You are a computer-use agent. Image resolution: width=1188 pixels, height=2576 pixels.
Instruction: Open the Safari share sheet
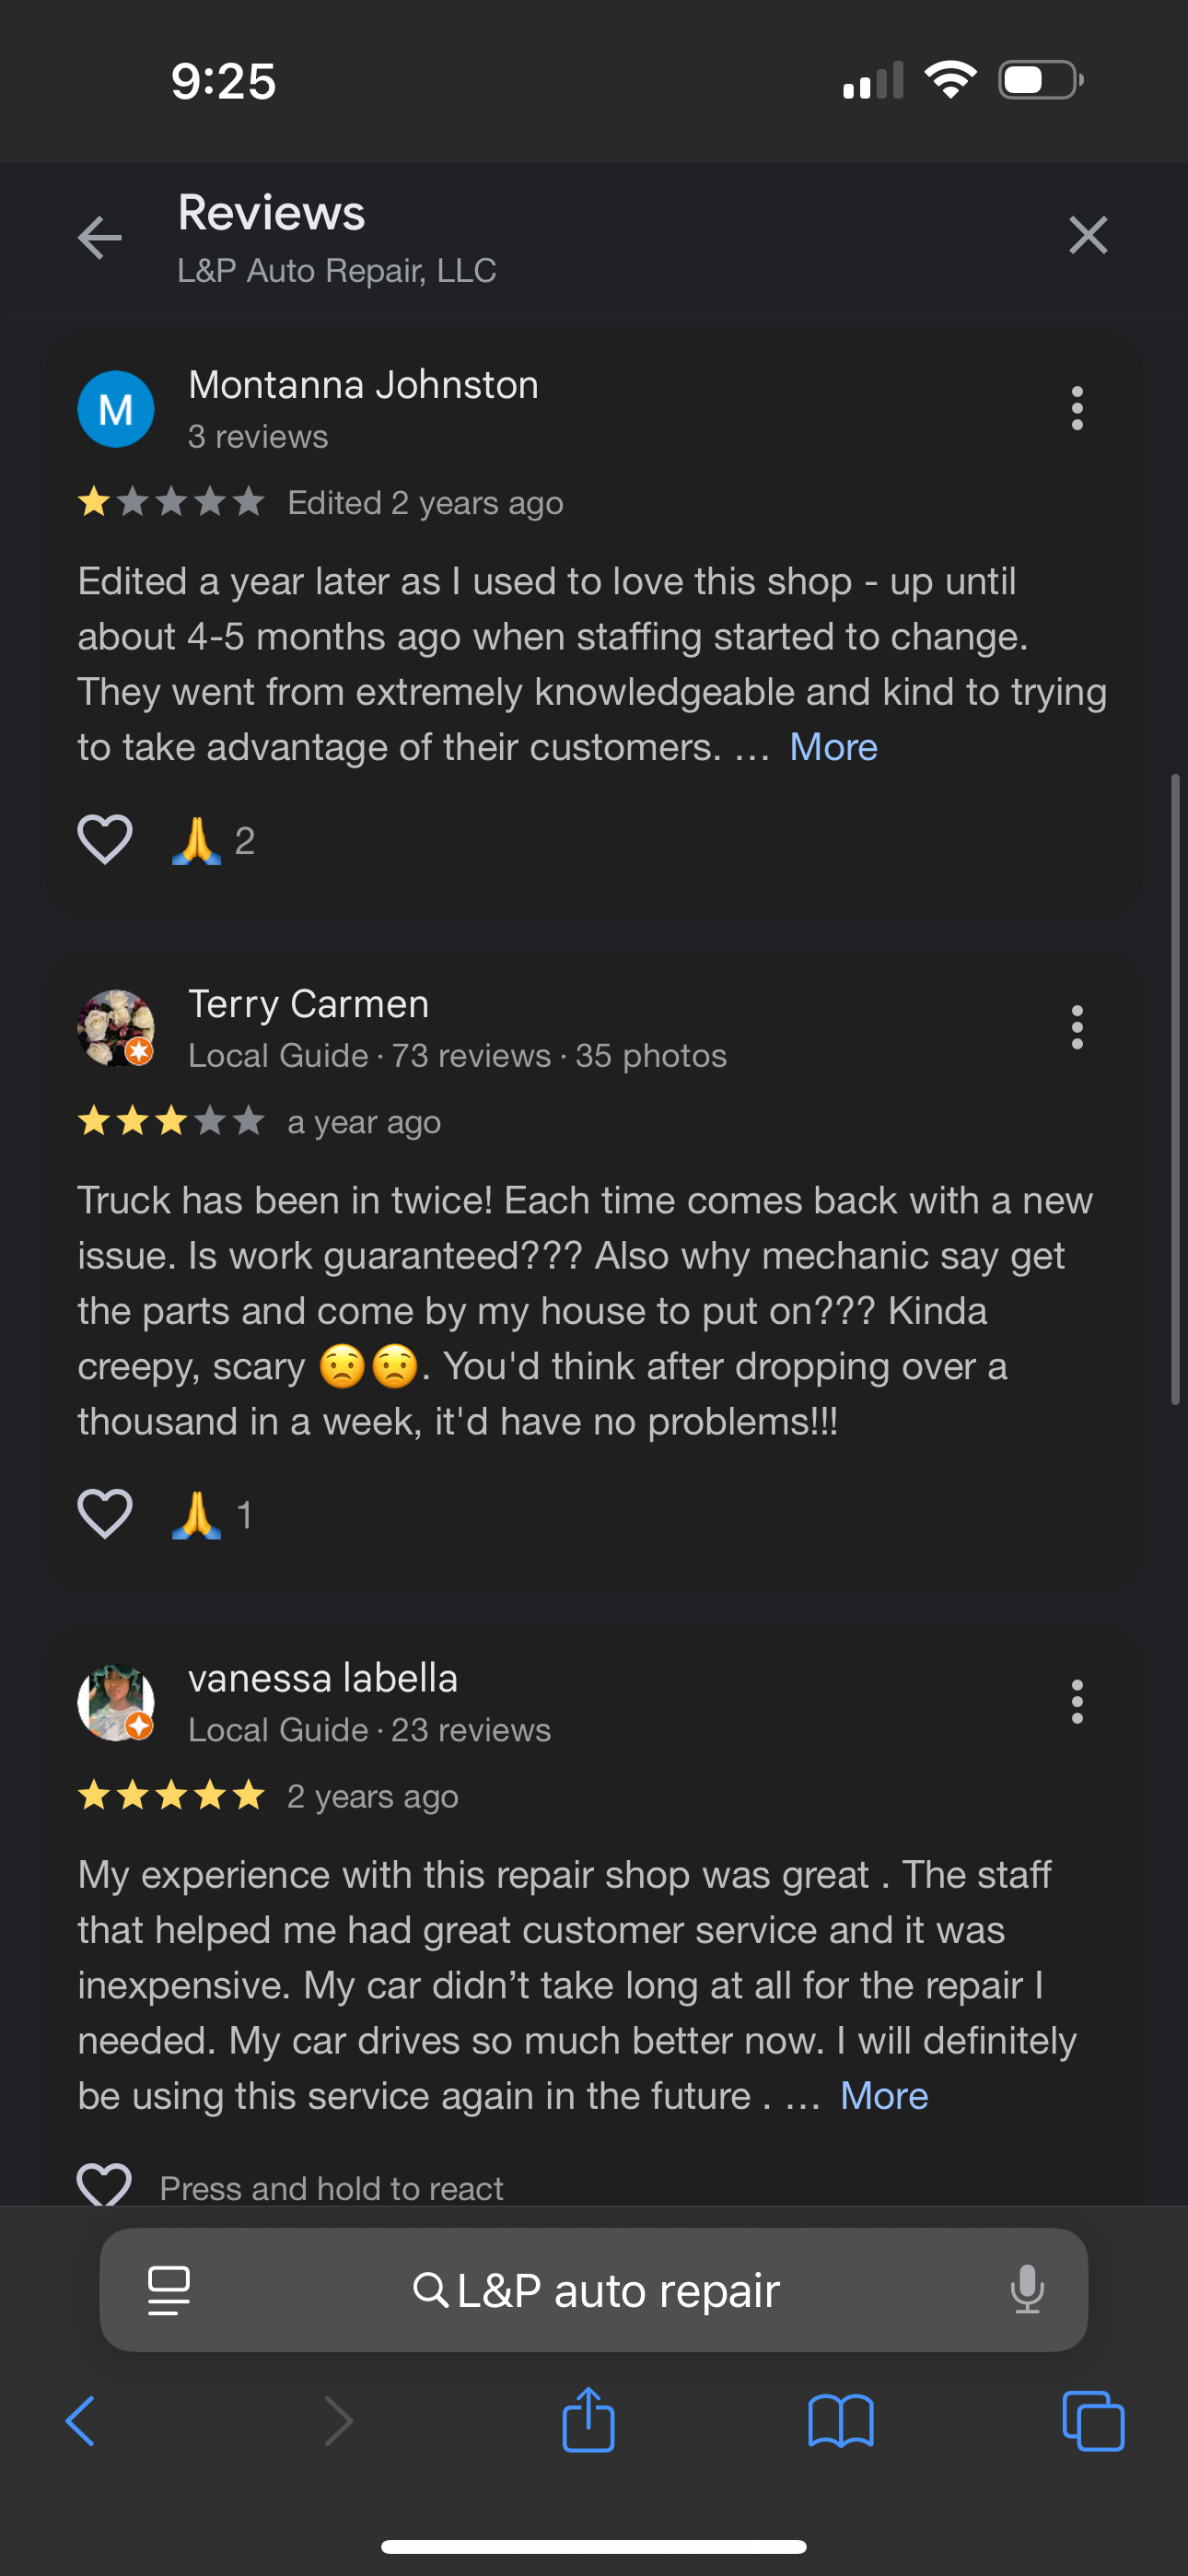(588, 2420)
